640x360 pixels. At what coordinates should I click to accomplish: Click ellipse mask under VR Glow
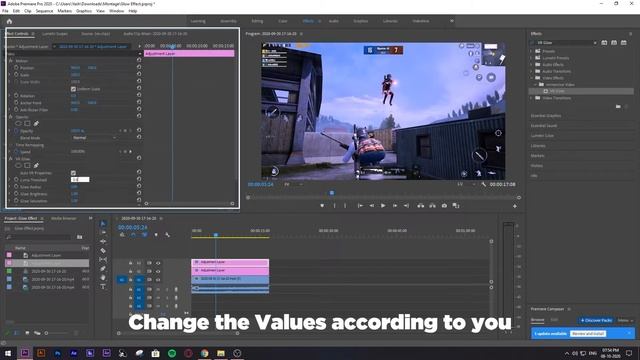point(18,165)
